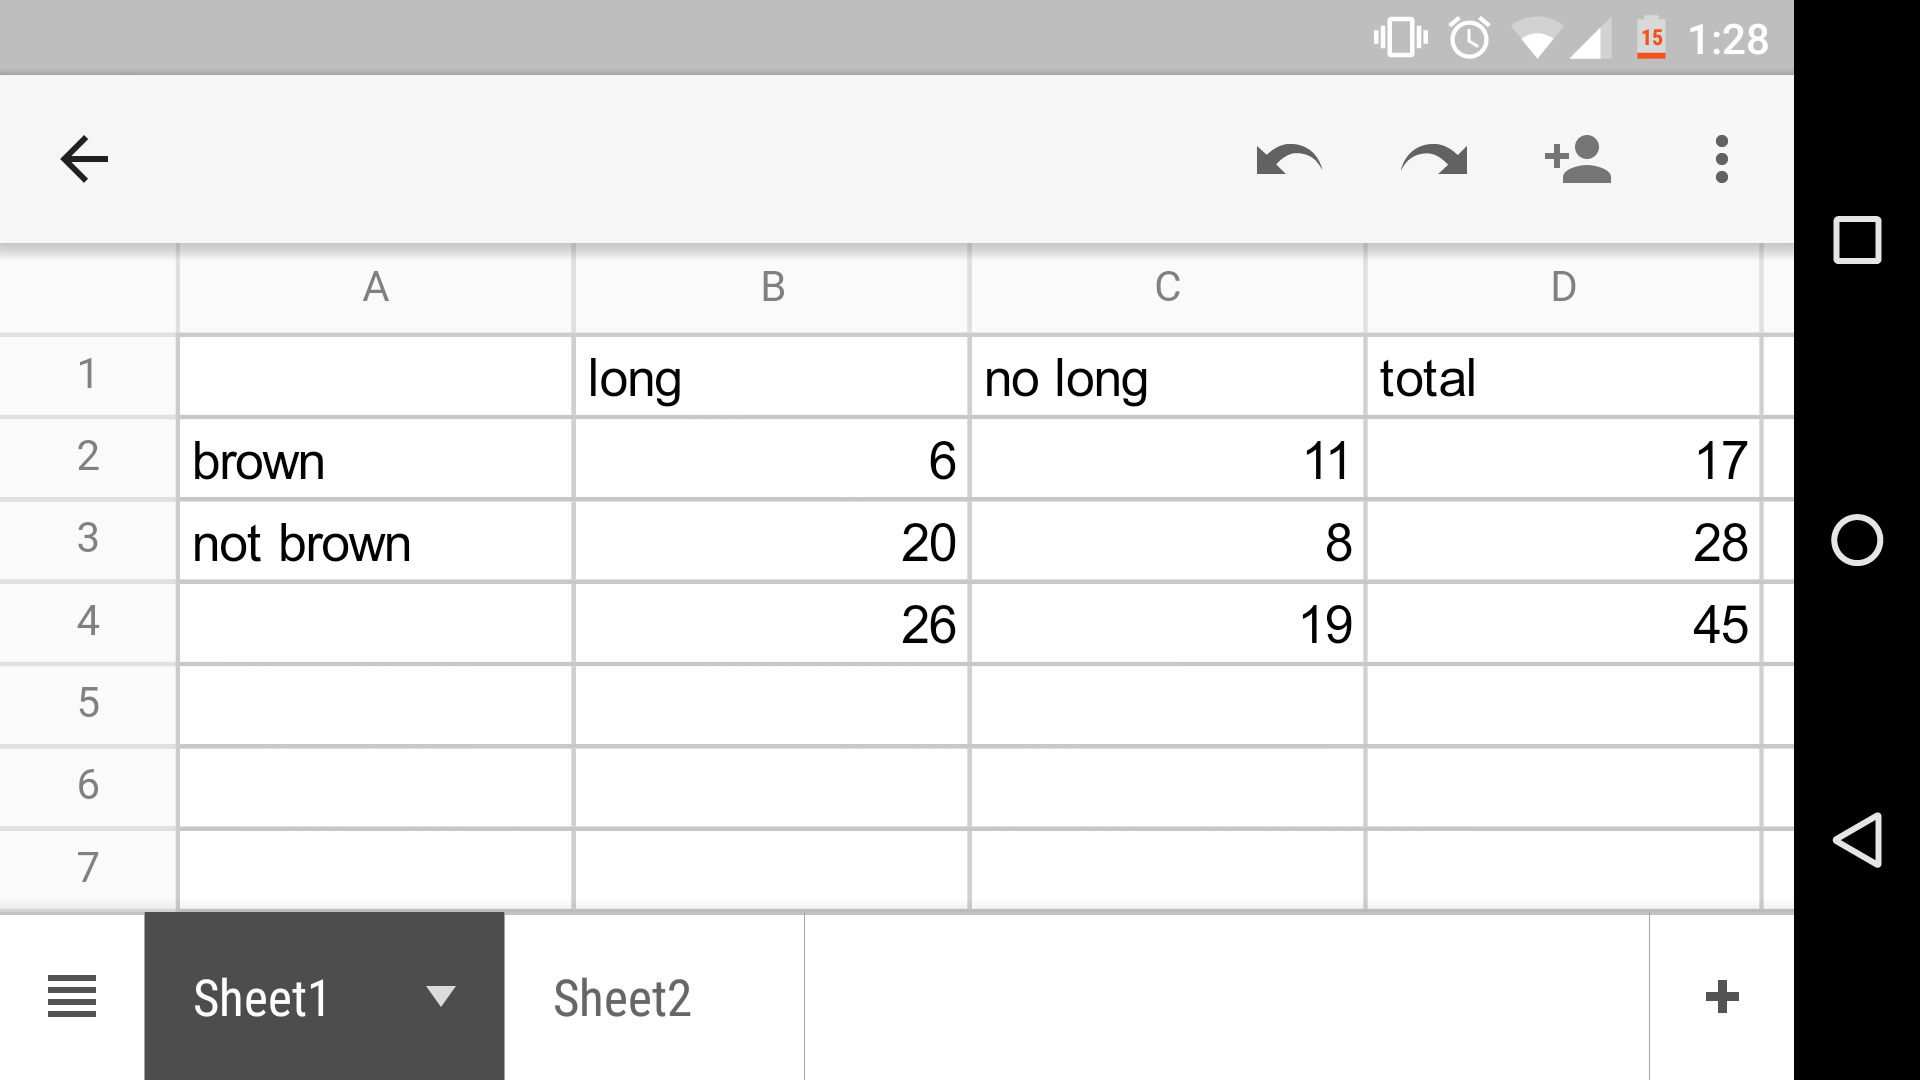The height and width of the screenshot is (1080, 1920).
Task: Select the grand total cell with 45
Action: coord(1563,625)
